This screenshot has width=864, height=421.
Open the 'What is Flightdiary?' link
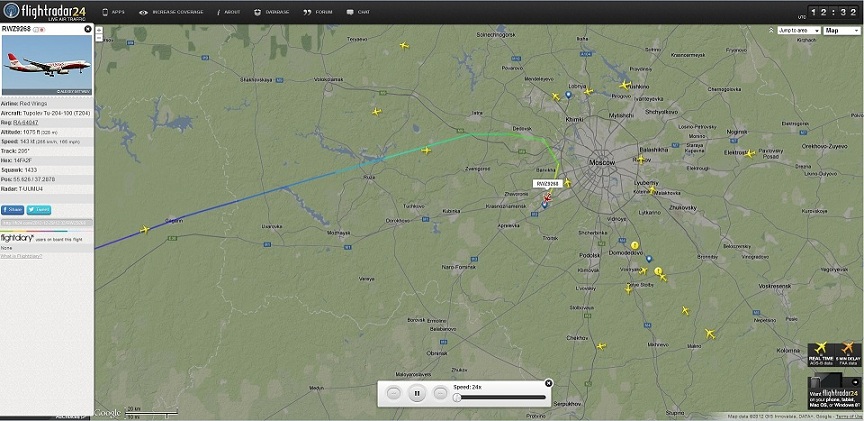coord(21,256)
